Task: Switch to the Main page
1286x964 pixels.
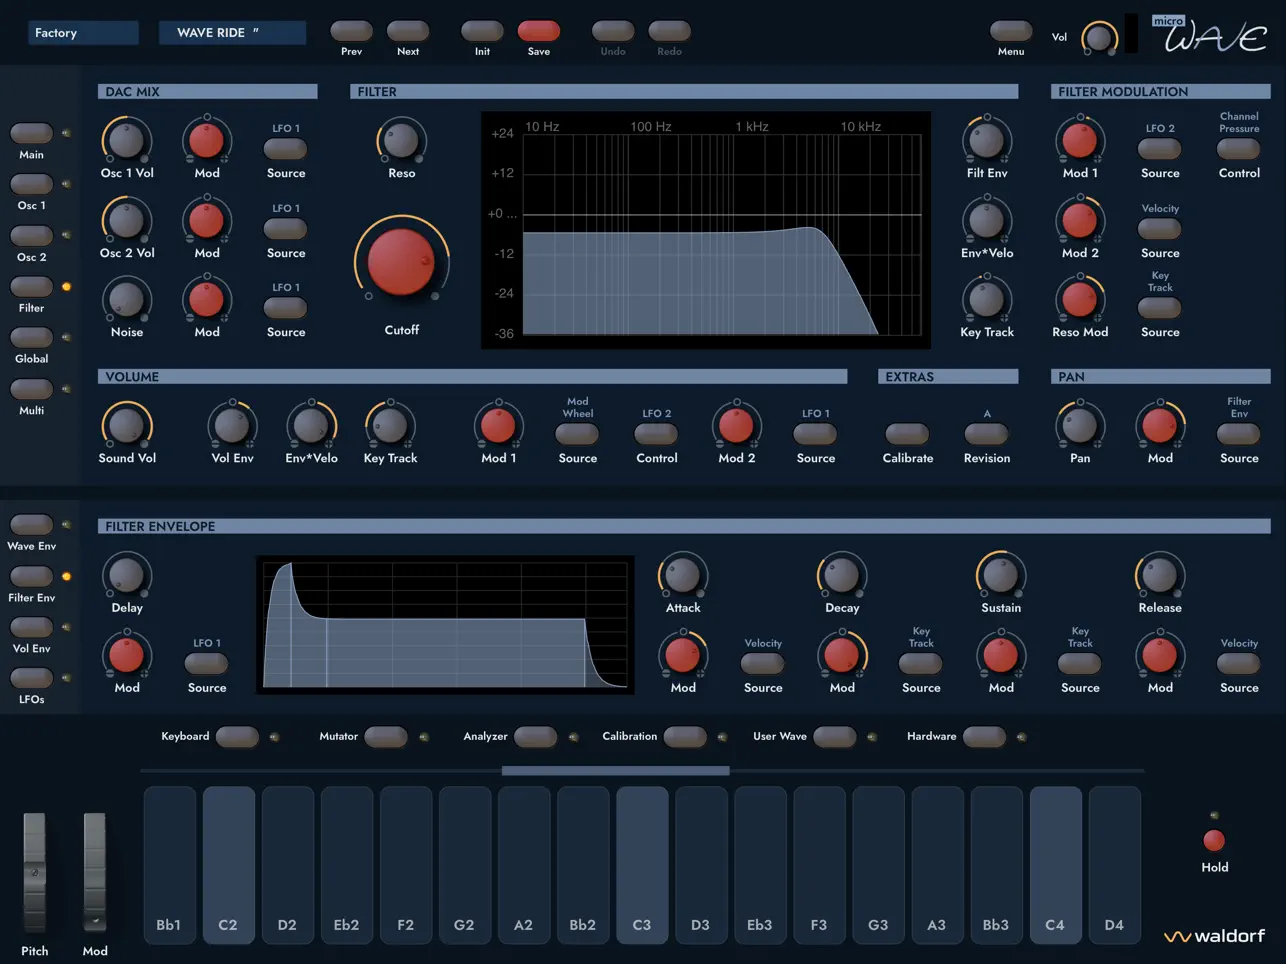Action: pyautogui.click(x=31, y=133)
